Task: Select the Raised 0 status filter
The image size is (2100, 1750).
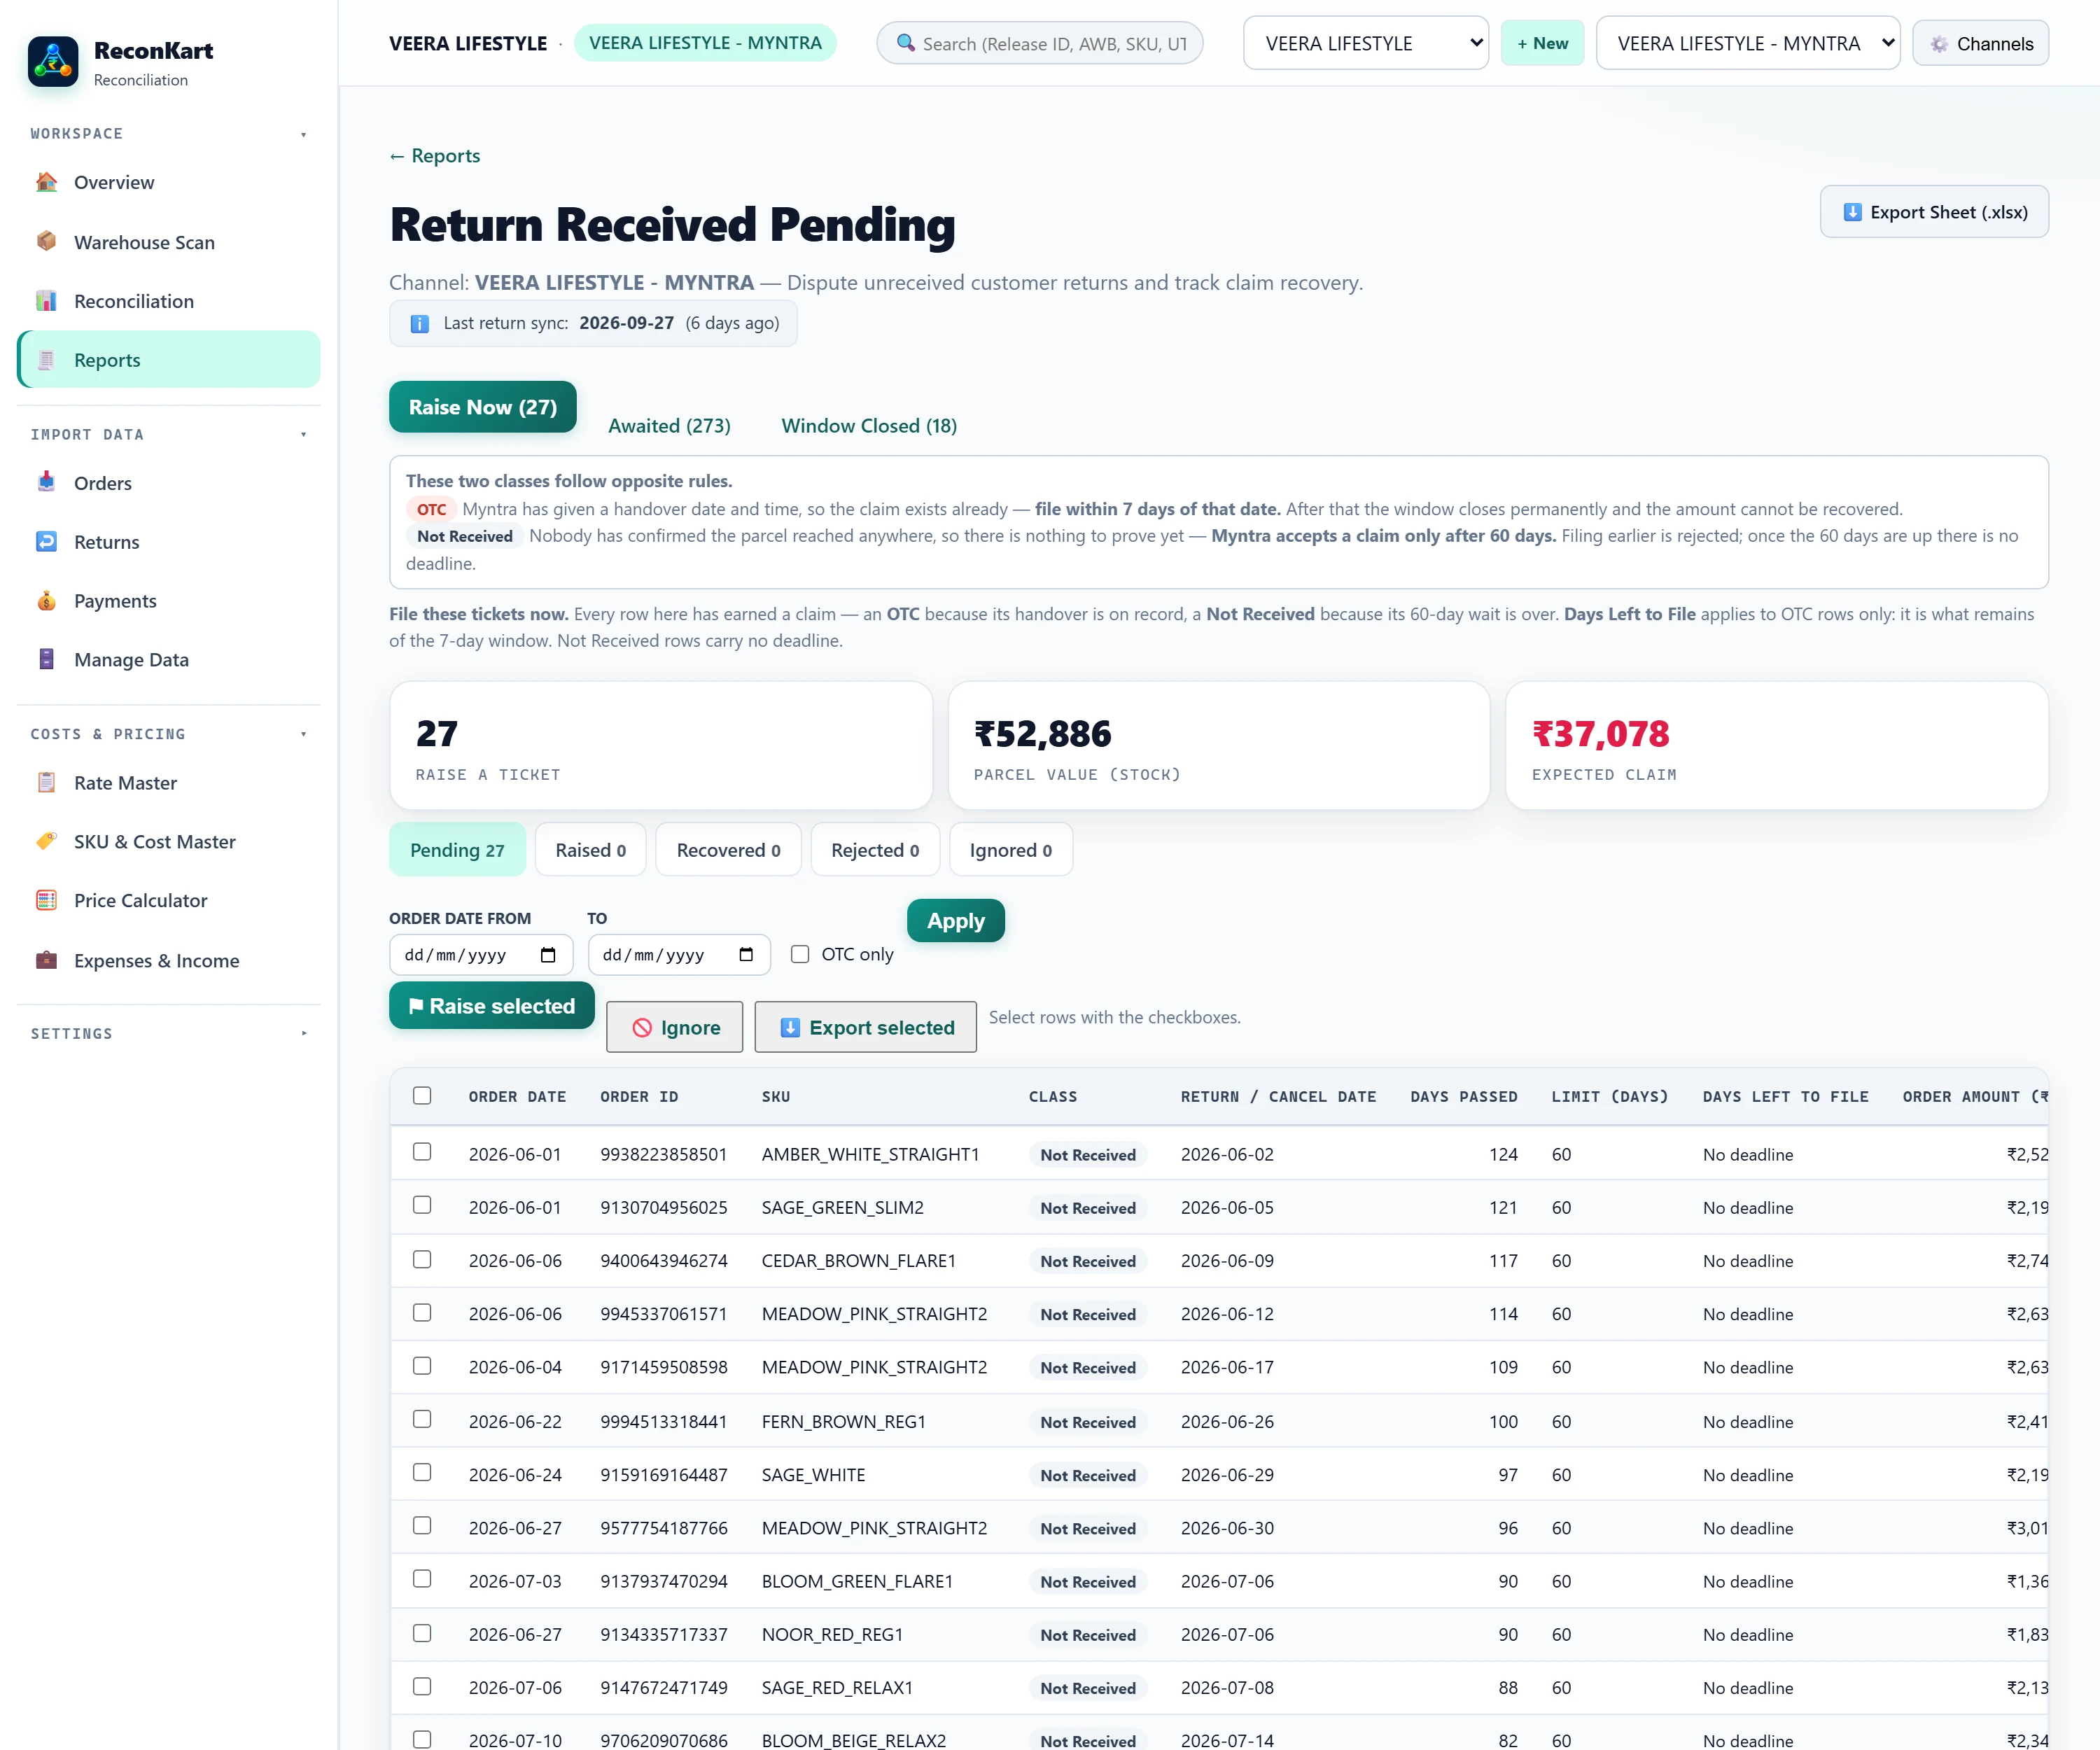Action: 590,850
